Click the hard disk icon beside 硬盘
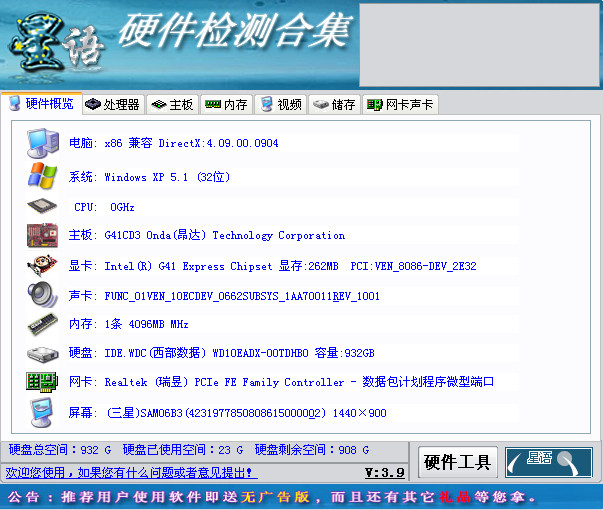The height and width of the screenshot is (510, 603). (43, 353)
